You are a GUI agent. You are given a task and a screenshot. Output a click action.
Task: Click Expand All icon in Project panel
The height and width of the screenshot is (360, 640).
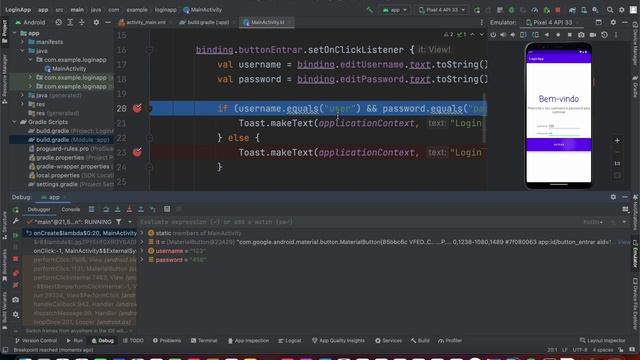70,22
